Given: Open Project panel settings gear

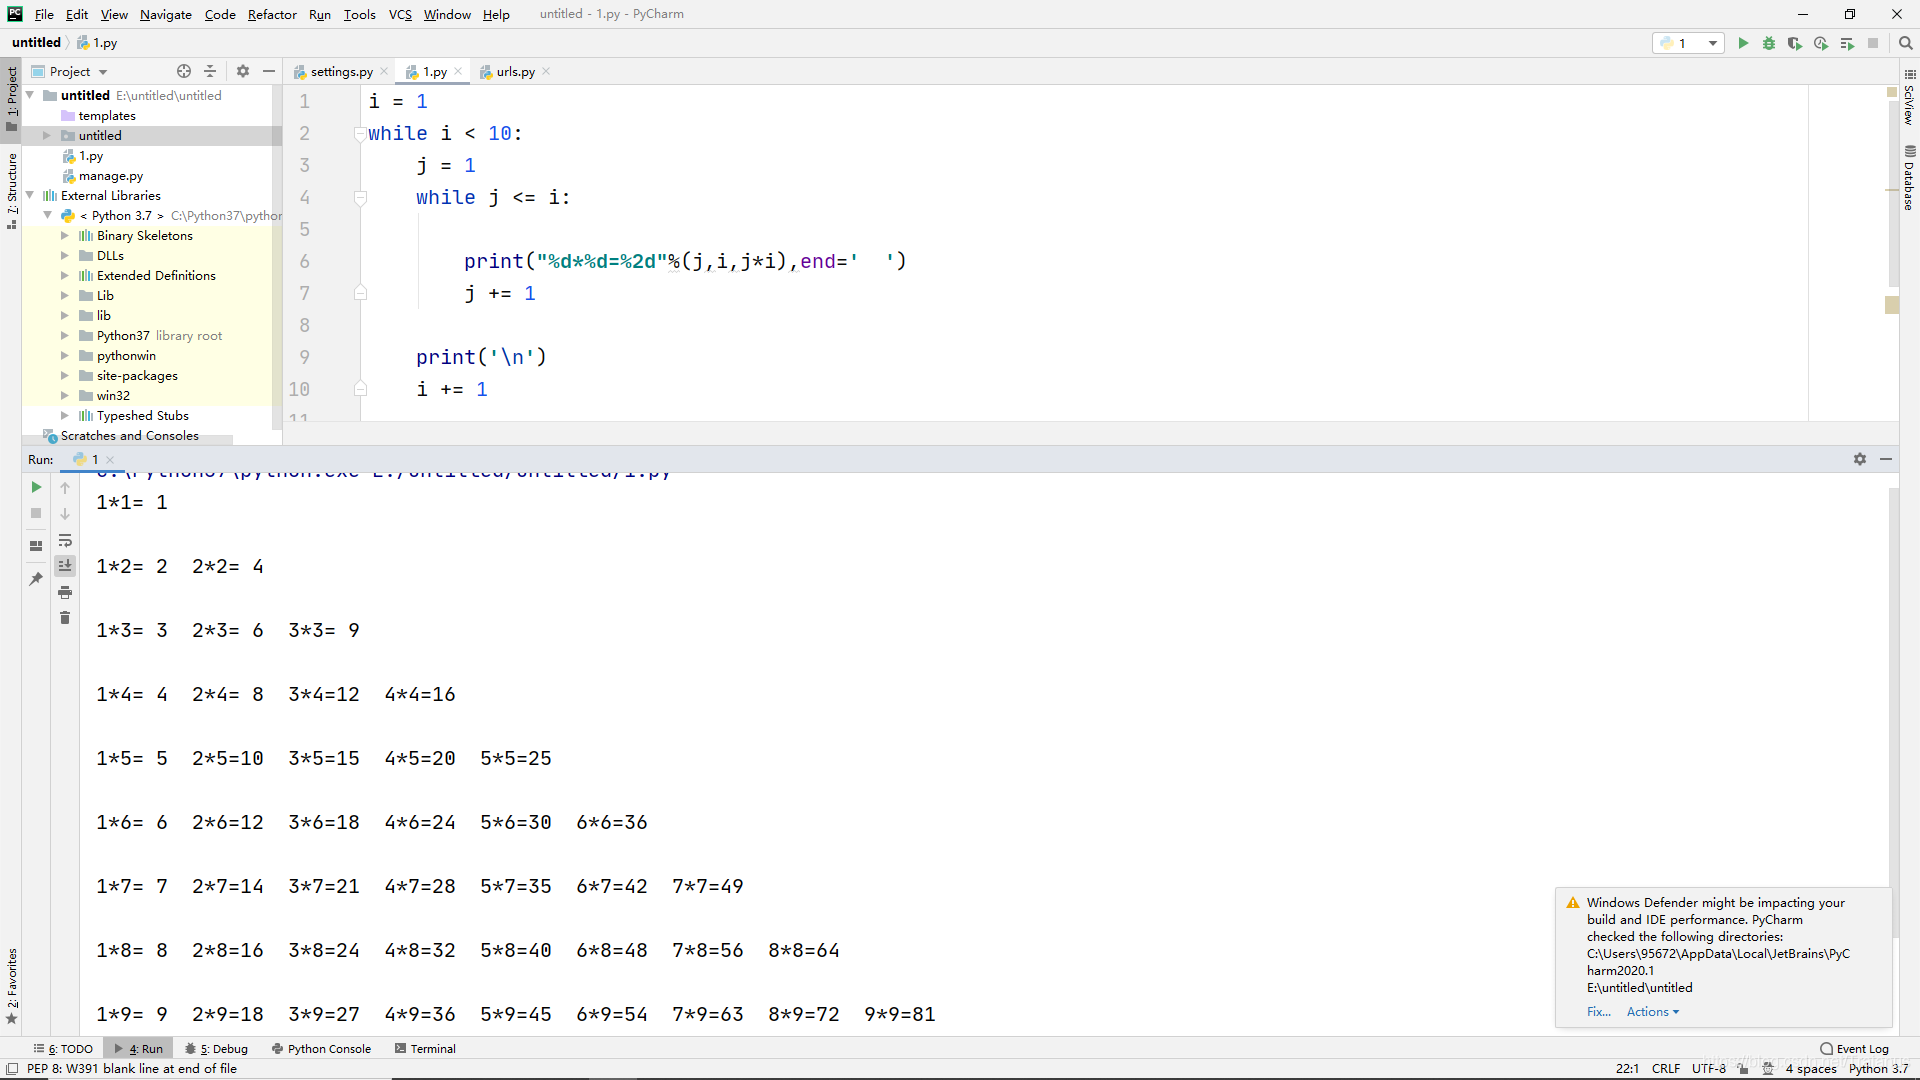Looking at the screenshot, I should point(243,71).
